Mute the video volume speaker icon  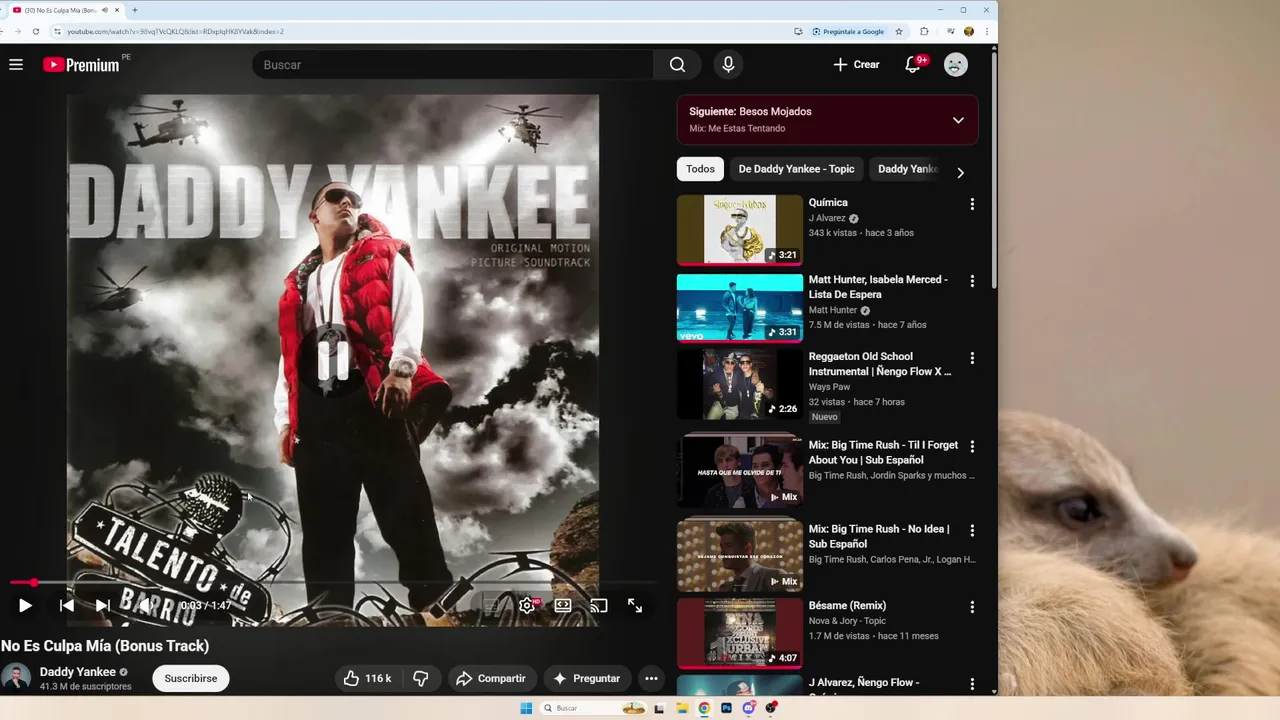click(x=145, y=605)
